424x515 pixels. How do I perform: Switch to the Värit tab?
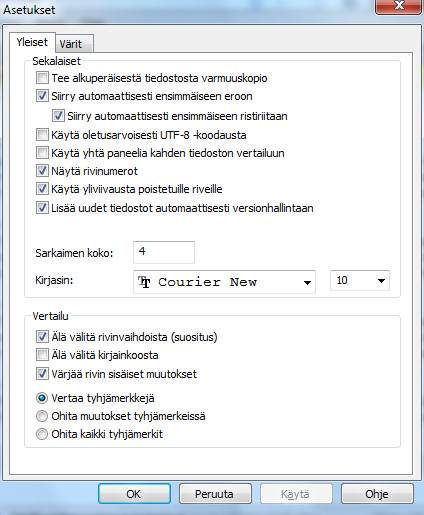tap(74, 44)
